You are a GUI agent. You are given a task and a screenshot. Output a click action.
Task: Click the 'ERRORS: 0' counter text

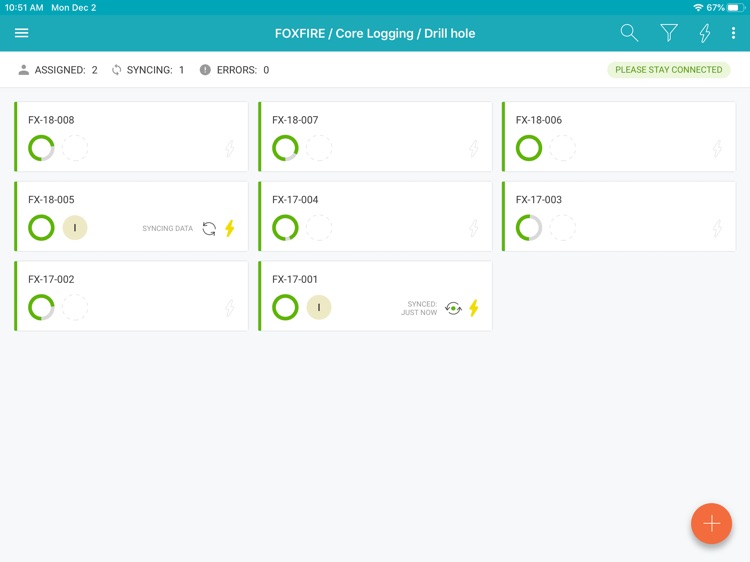243,70
